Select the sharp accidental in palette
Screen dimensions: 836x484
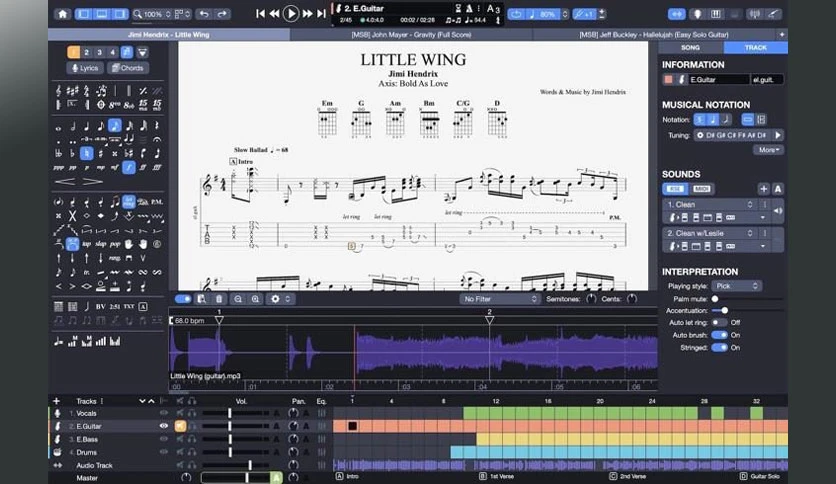point(100,154)
